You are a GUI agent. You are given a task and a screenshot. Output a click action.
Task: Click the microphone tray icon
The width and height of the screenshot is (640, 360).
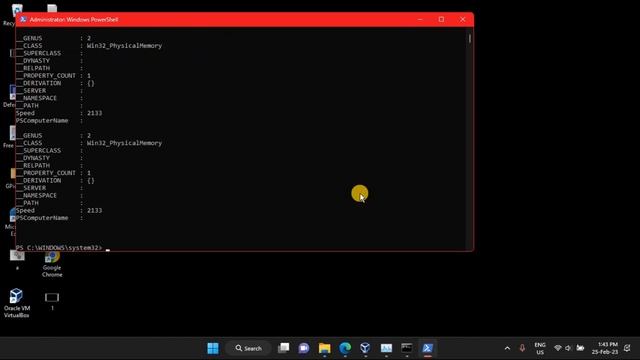(522, 348)
